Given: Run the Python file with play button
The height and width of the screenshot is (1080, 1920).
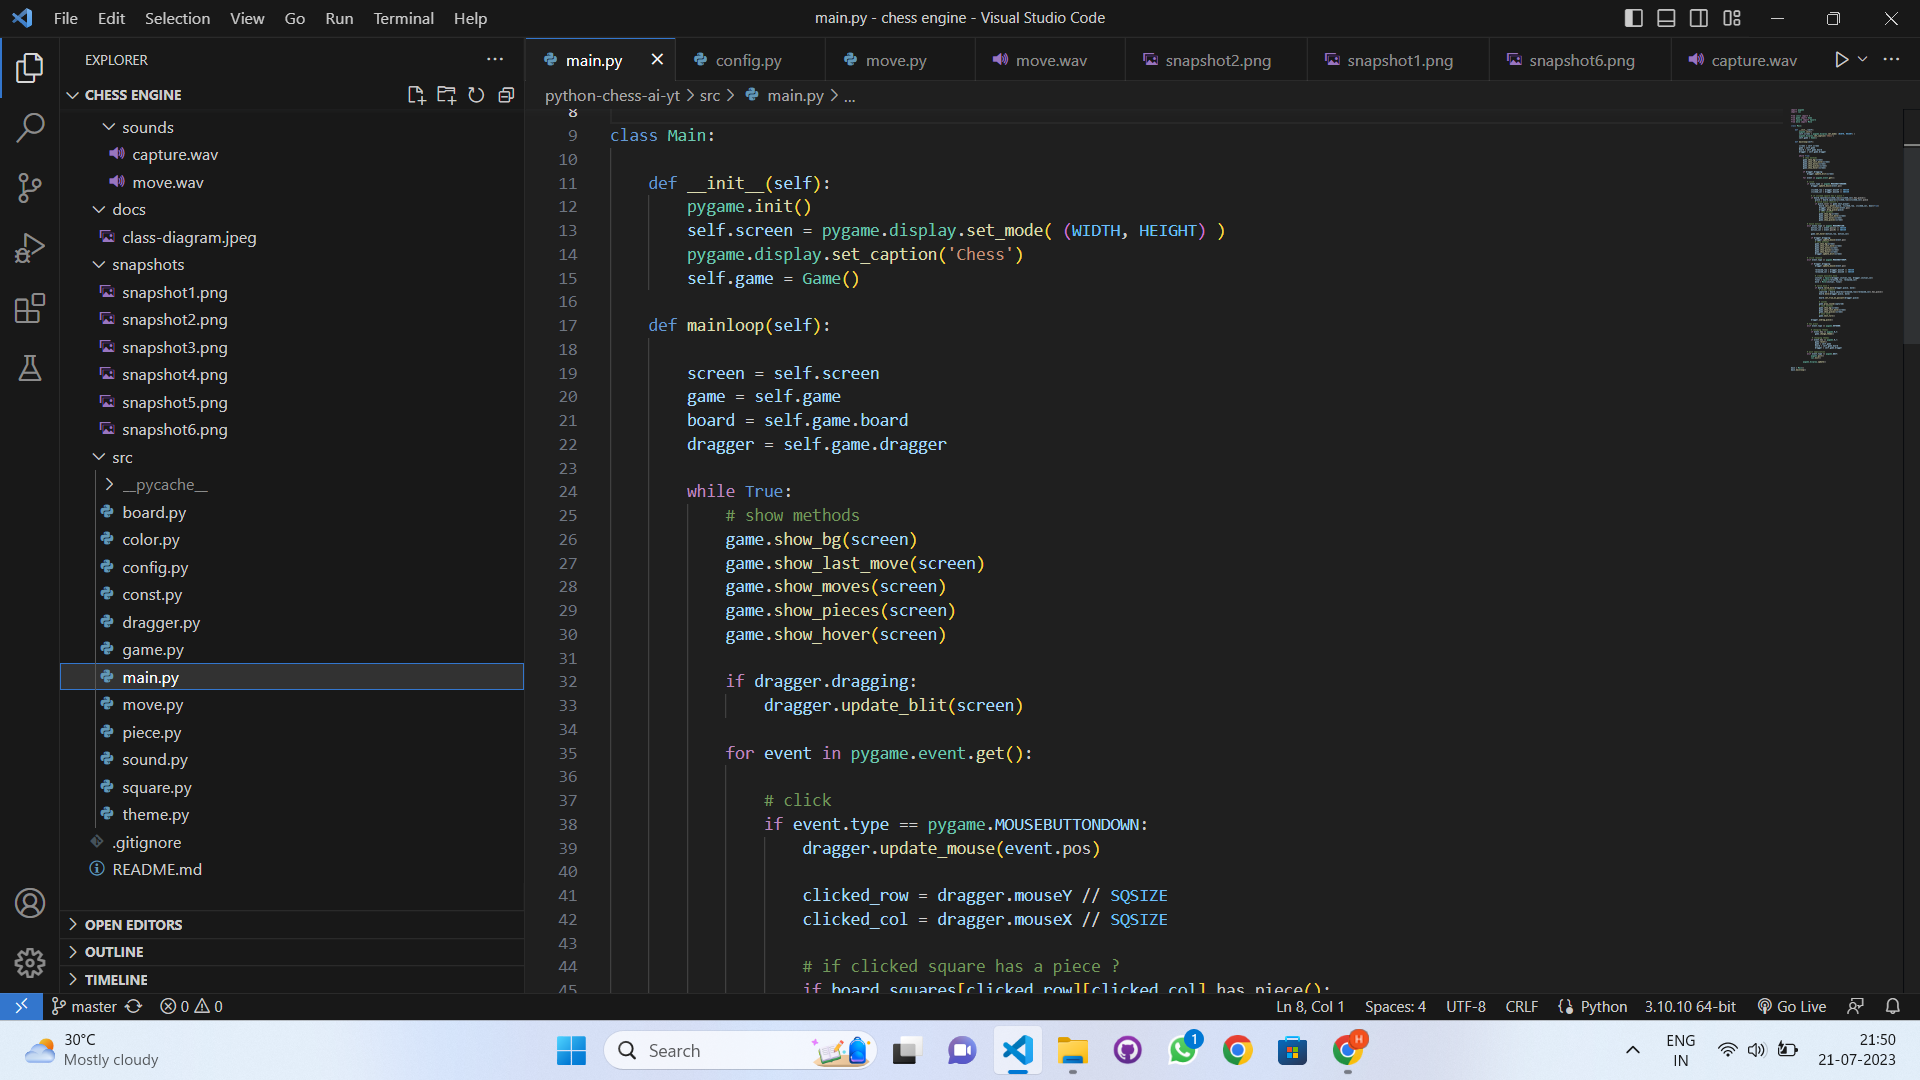Looking at the screenshot, I should point(1841,60).
